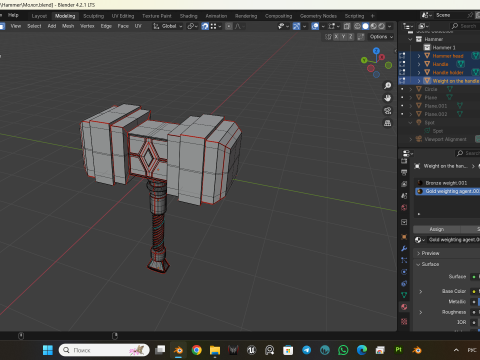Click the Surface green socket dot

(x=474, y=277)
